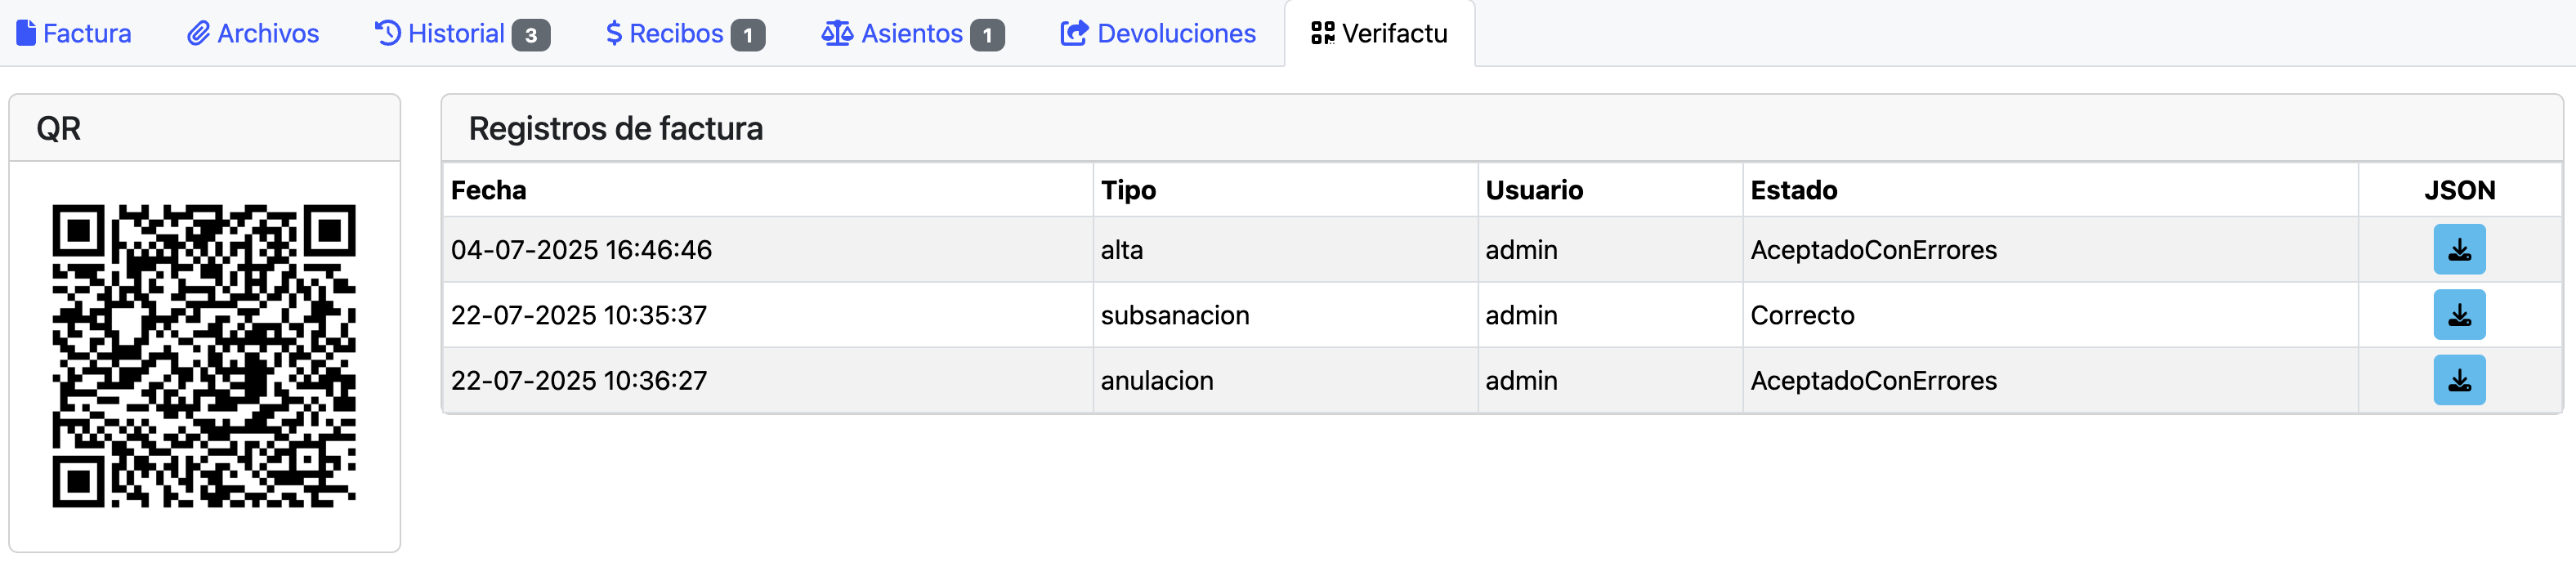The width and height of the screenshot is (2576, 585).
Task: Click the Recibos count badge
Action: click(747, 36)
